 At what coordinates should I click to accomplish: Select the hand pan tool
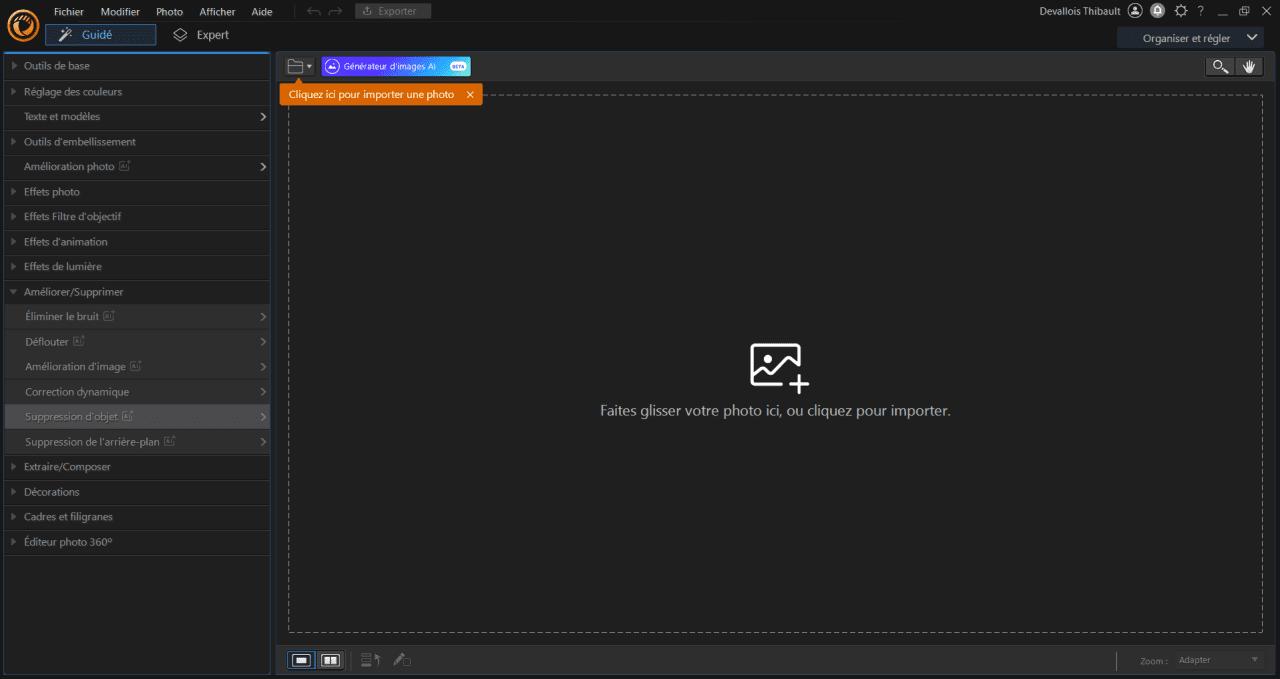click(x=1249, y=66)
